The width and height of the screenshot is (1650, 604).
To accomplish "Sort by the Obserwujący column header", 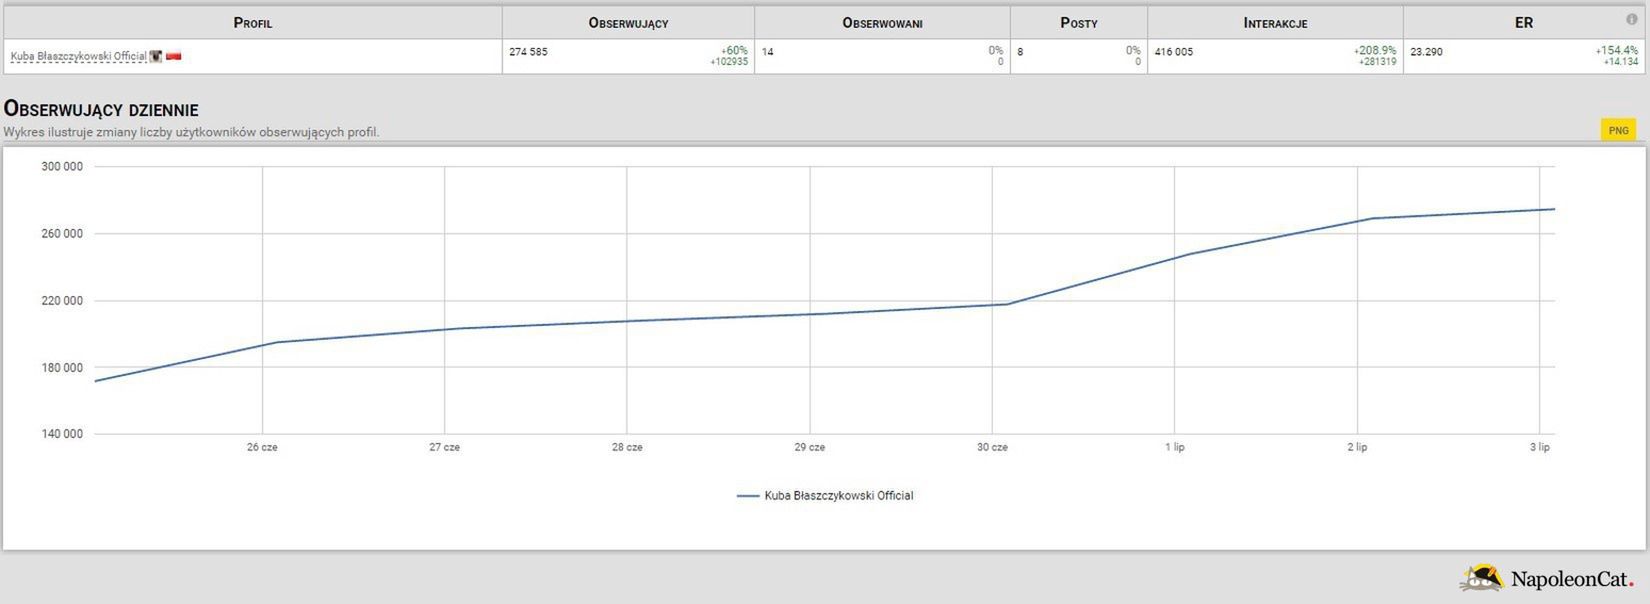I will [x=628, y=22].
